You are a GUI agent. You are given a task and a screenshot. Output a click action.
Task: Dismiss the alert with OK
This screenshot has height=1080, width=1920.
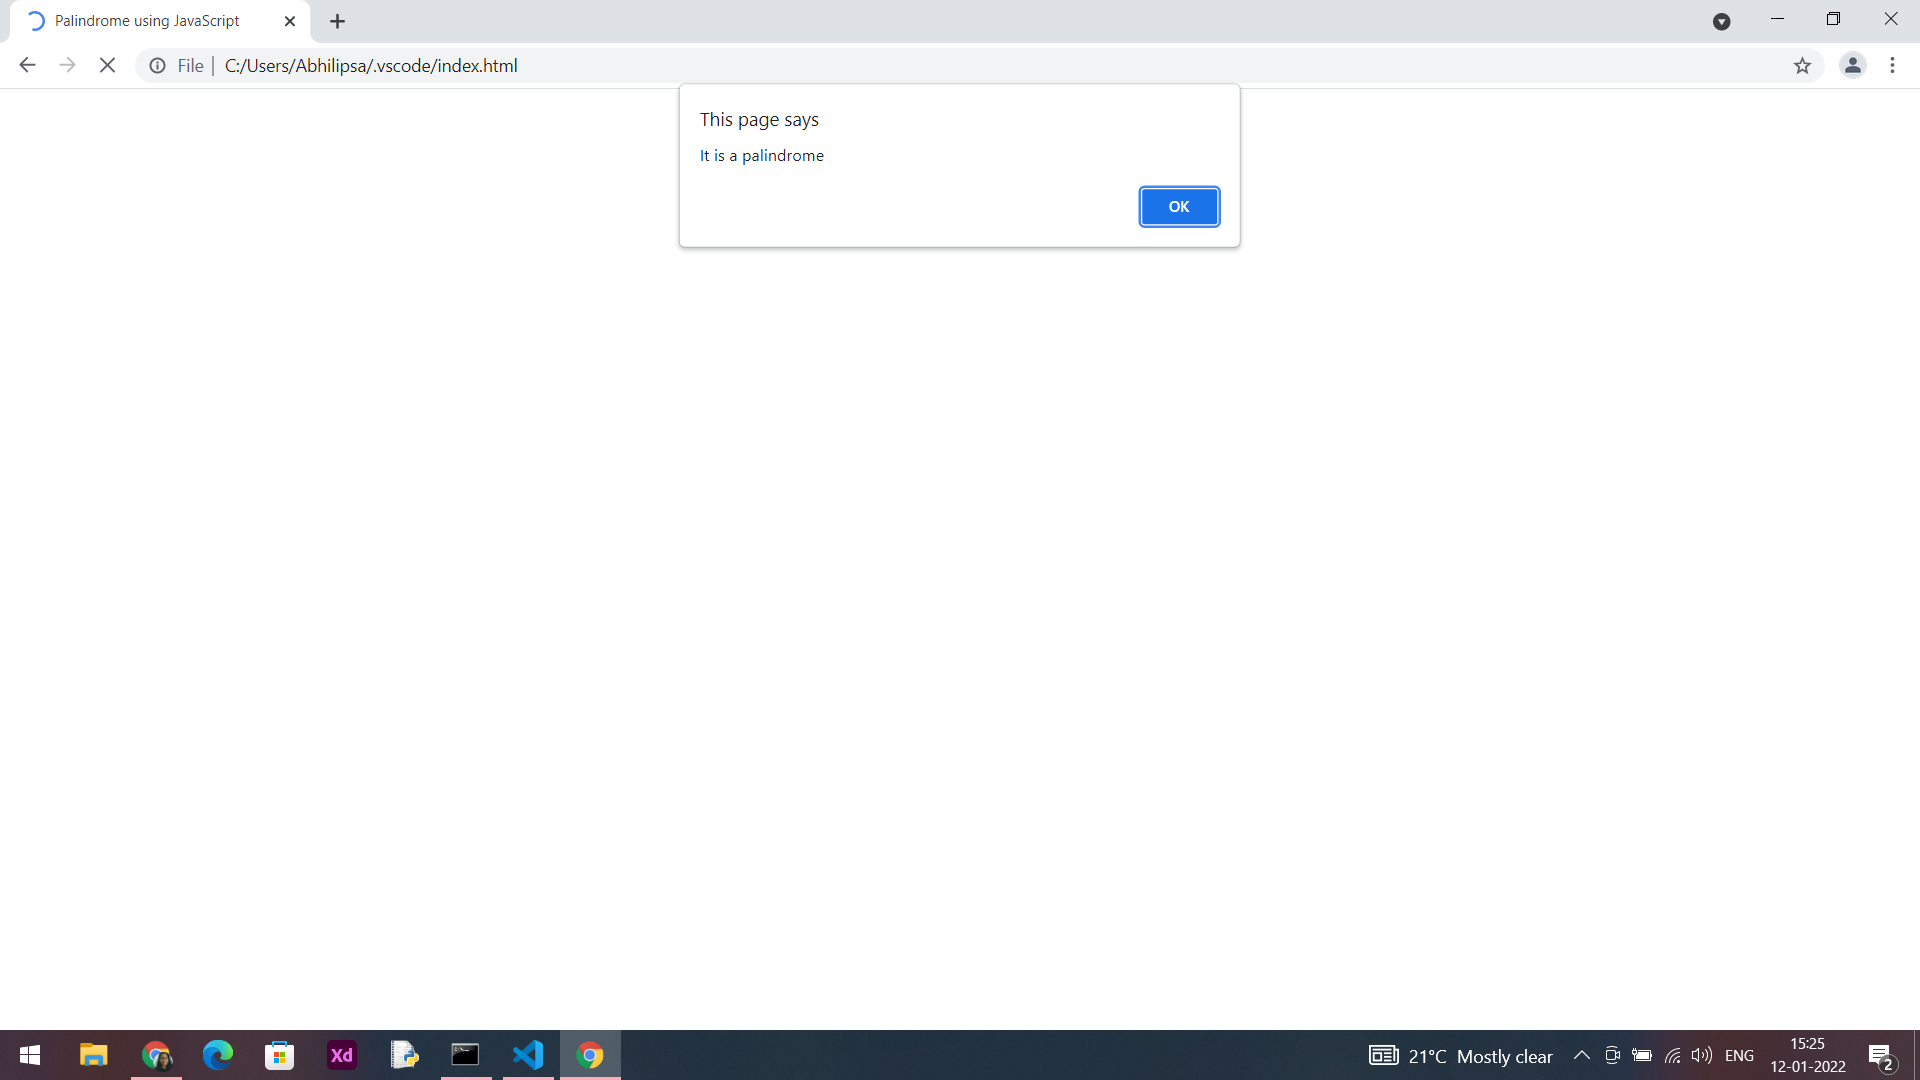1179,206
